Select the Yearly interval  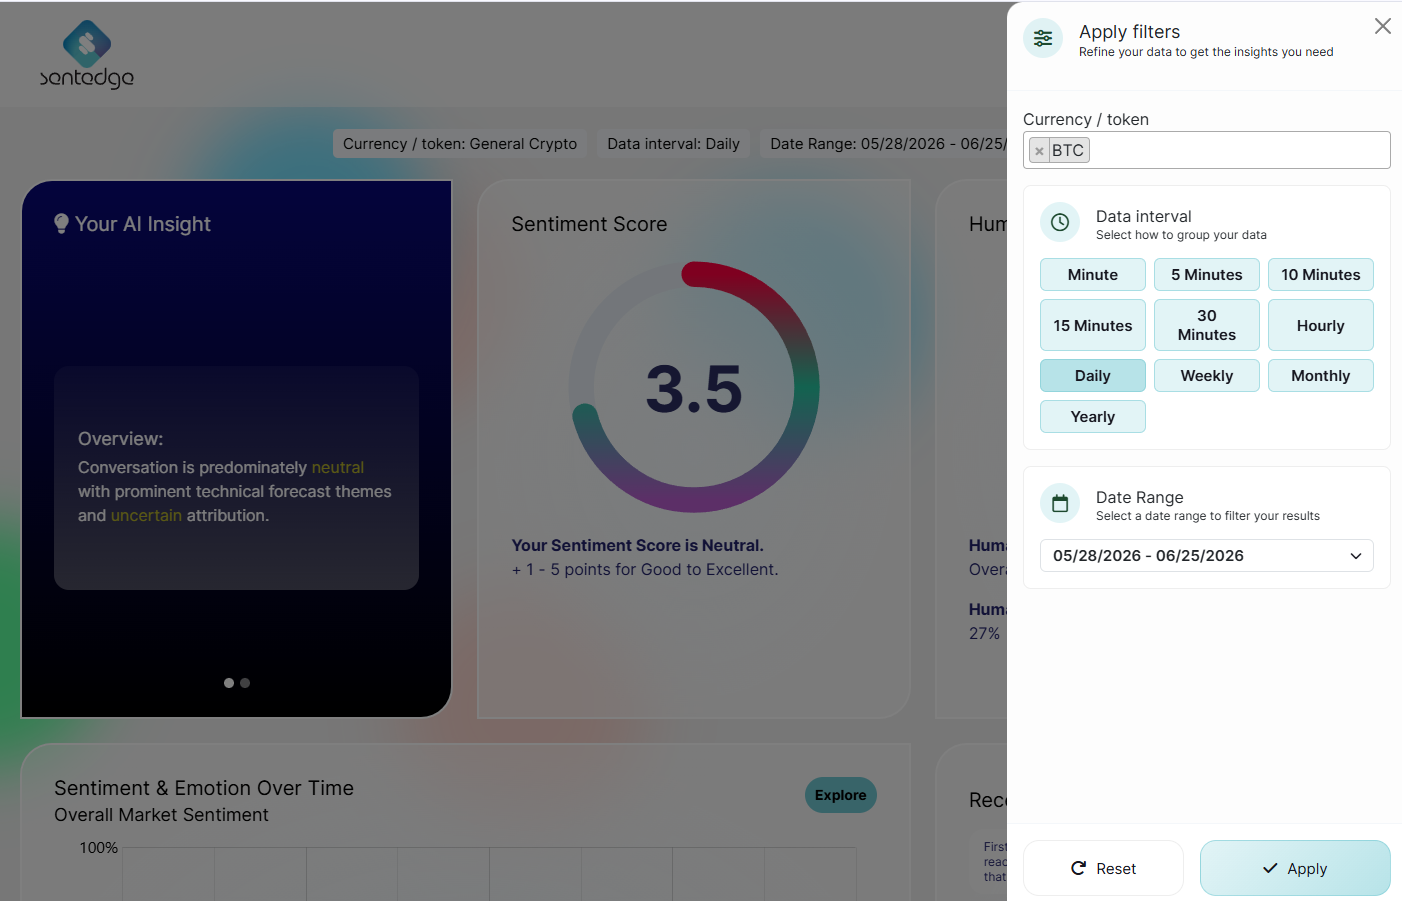click(x=1093, y=417)
